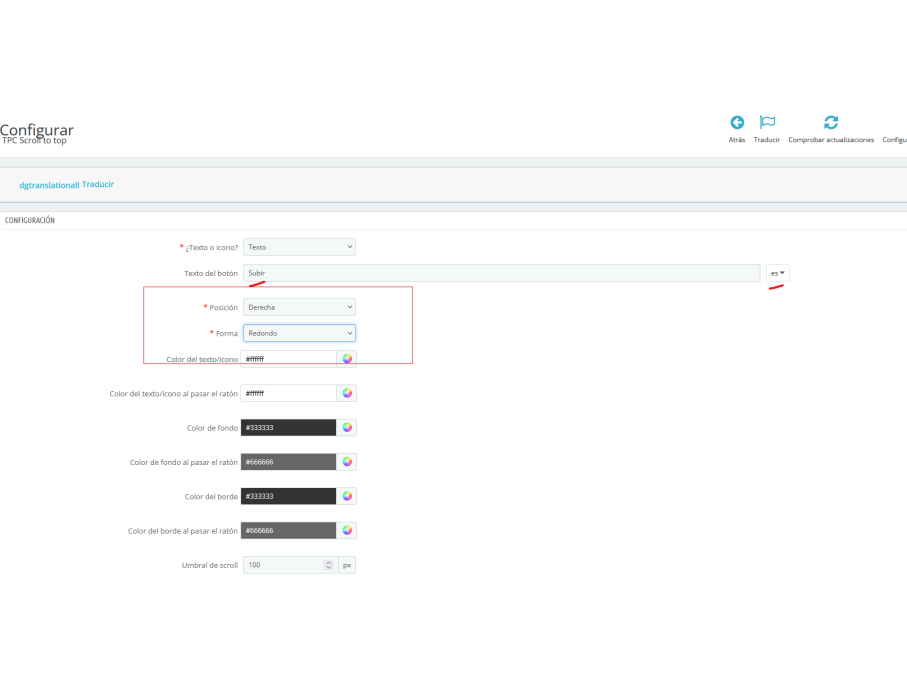The height and width of the screenshot is (693, 907).
Task: Open the ¿Texto o icono? dropdown
Action: point(299,247)
